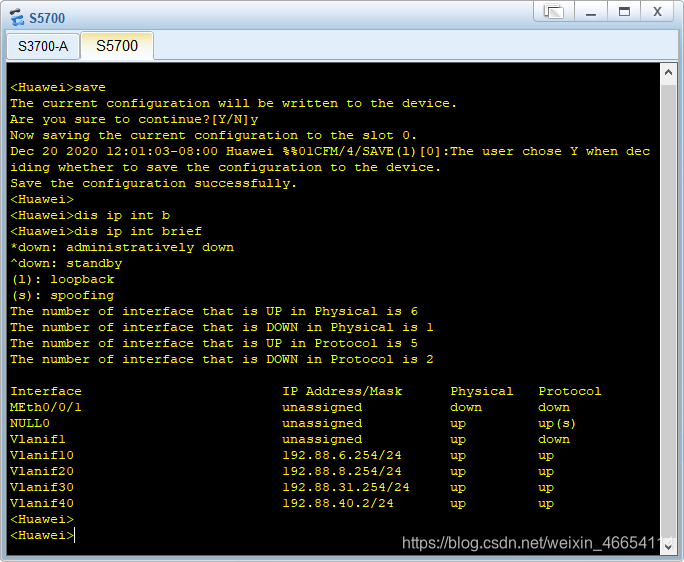Click the 'down' physical status of MEth0/0/1
Screen dimensions: 684x562
click(x=466, y=408)
